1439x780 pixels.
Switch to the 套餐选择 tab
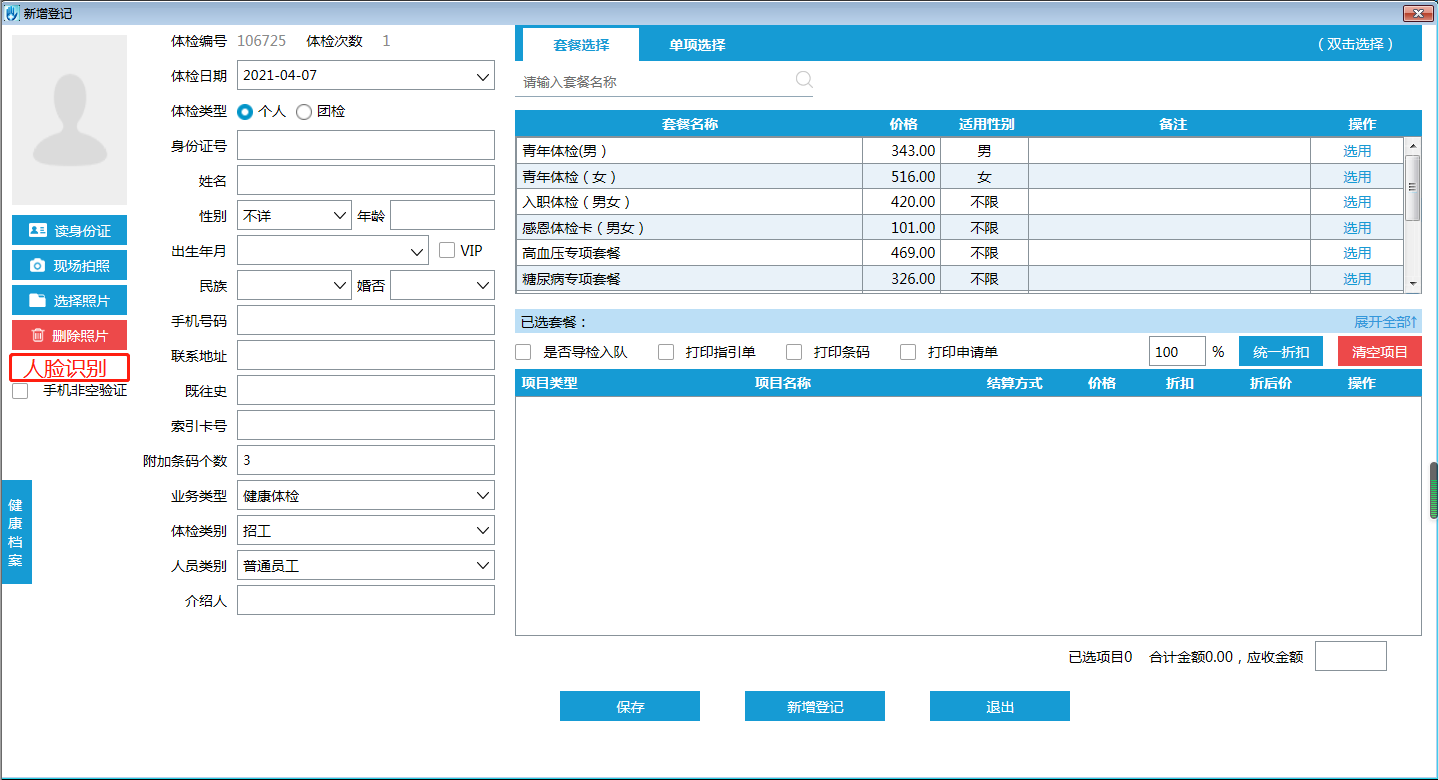pyautogui.click(x=581, y=45)
